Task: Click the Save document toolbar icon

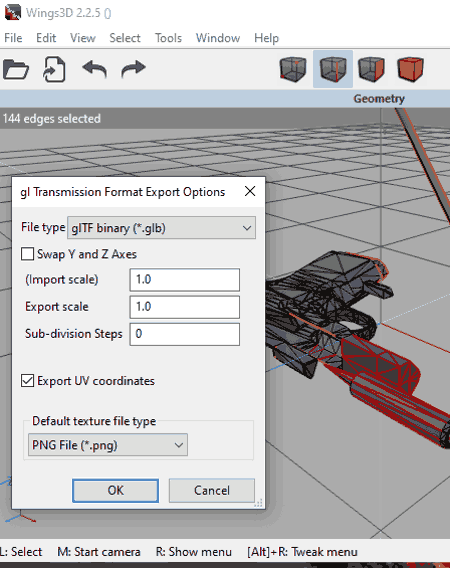Action: [54, 69]
